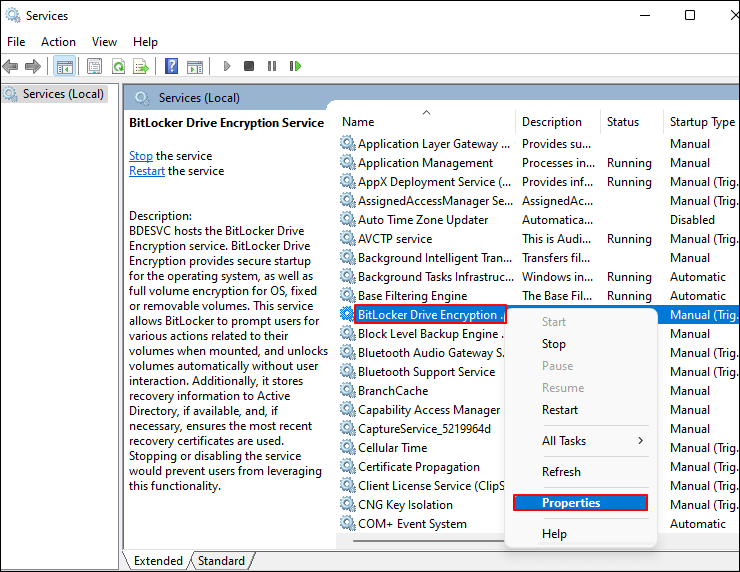Click the Export List toolbar icon
Screen dimensions: 740x572
coord(141,66)
